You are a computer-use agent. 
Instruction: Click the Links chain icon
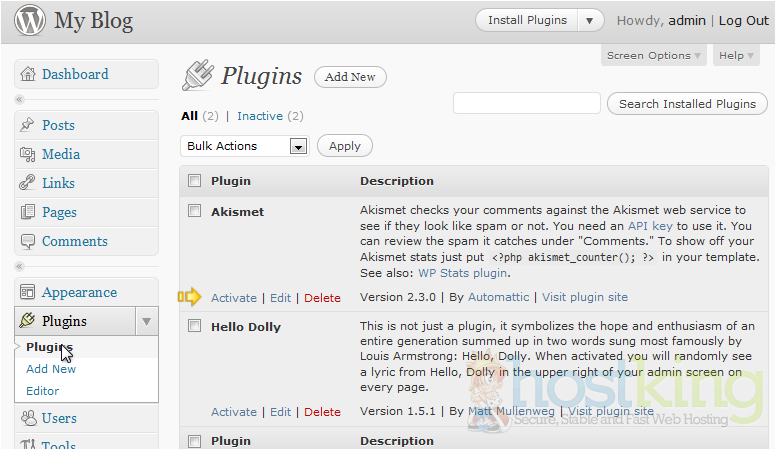(x=28, y=183)
